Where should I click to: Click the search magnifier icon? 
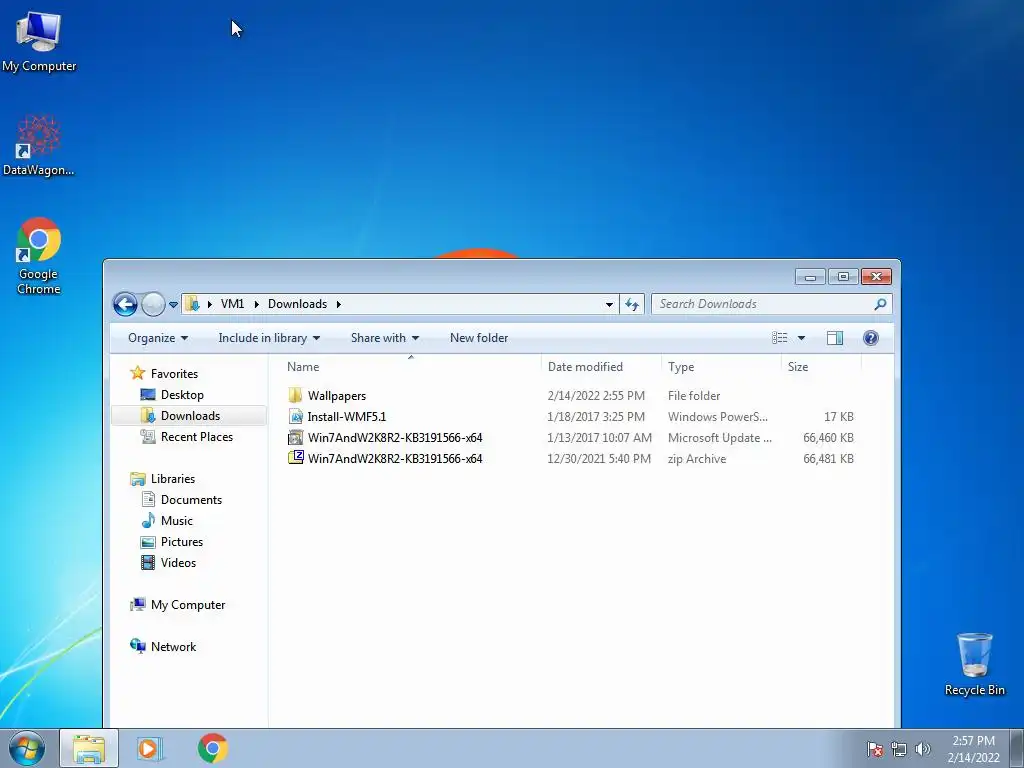coord(880,304)
